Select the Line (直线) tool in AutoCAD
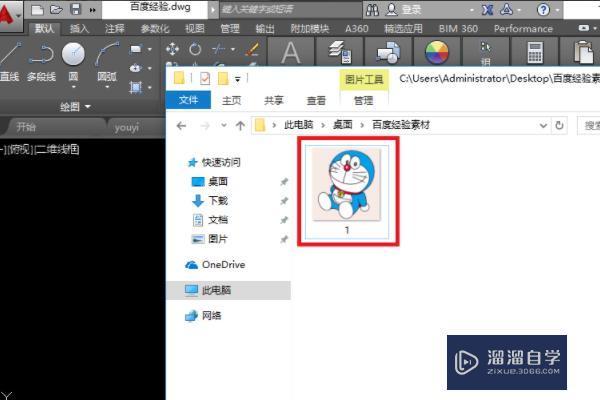The width and height of the screenshot is (600, 400). [x=10, y=61]
